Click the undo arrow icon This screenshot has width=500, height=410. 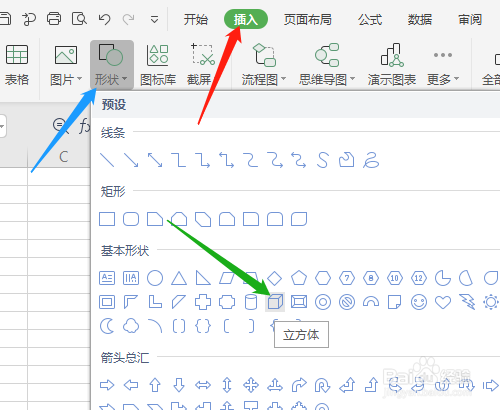click(x=105, y=19)
